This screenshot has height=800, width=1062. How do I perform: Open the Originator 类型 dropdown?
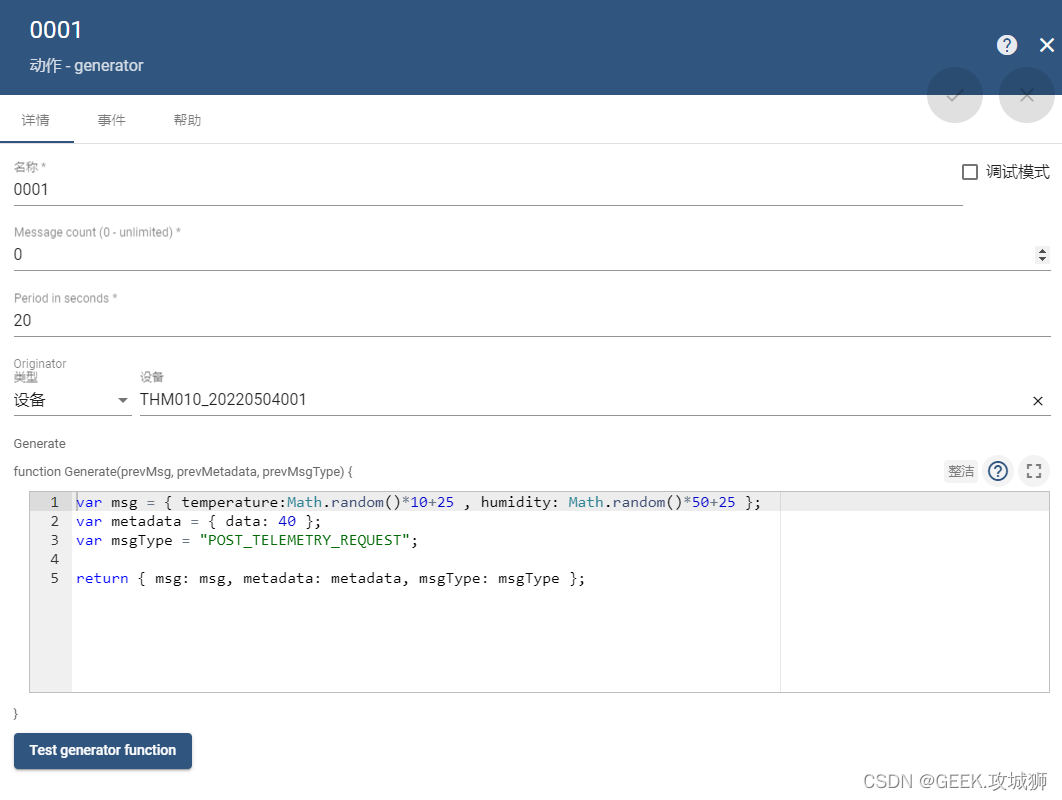pos(72,400)
